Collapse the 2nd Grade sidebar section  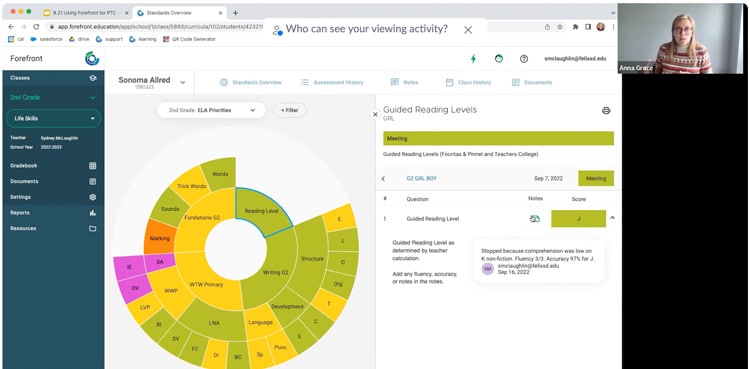93,98
